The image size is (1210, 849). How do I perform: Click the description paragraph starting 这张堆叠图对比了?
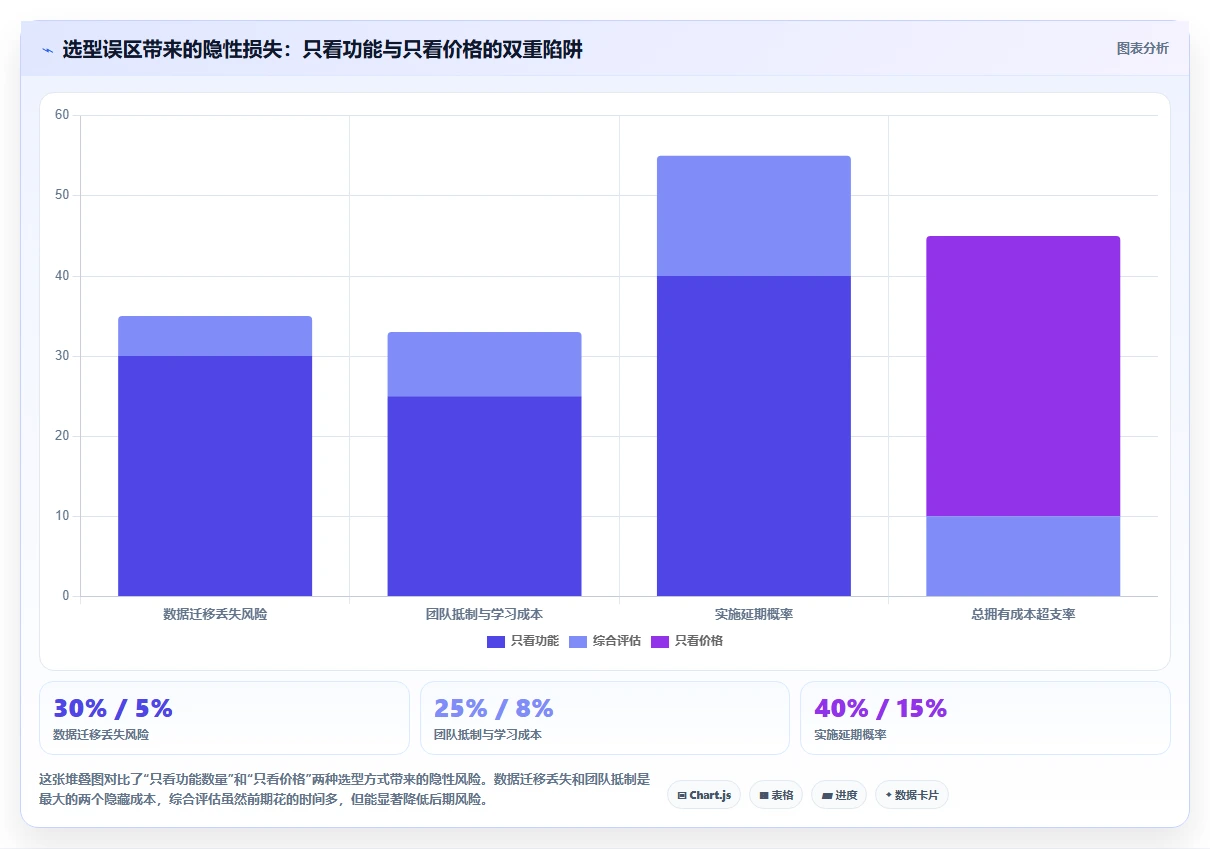pyautogui.click(x=344, y=789)
